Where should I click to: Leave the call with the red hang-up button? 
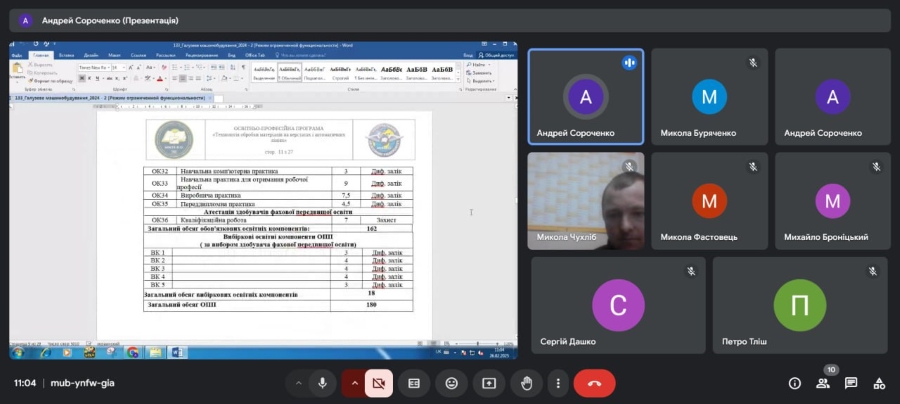(594, 383)
